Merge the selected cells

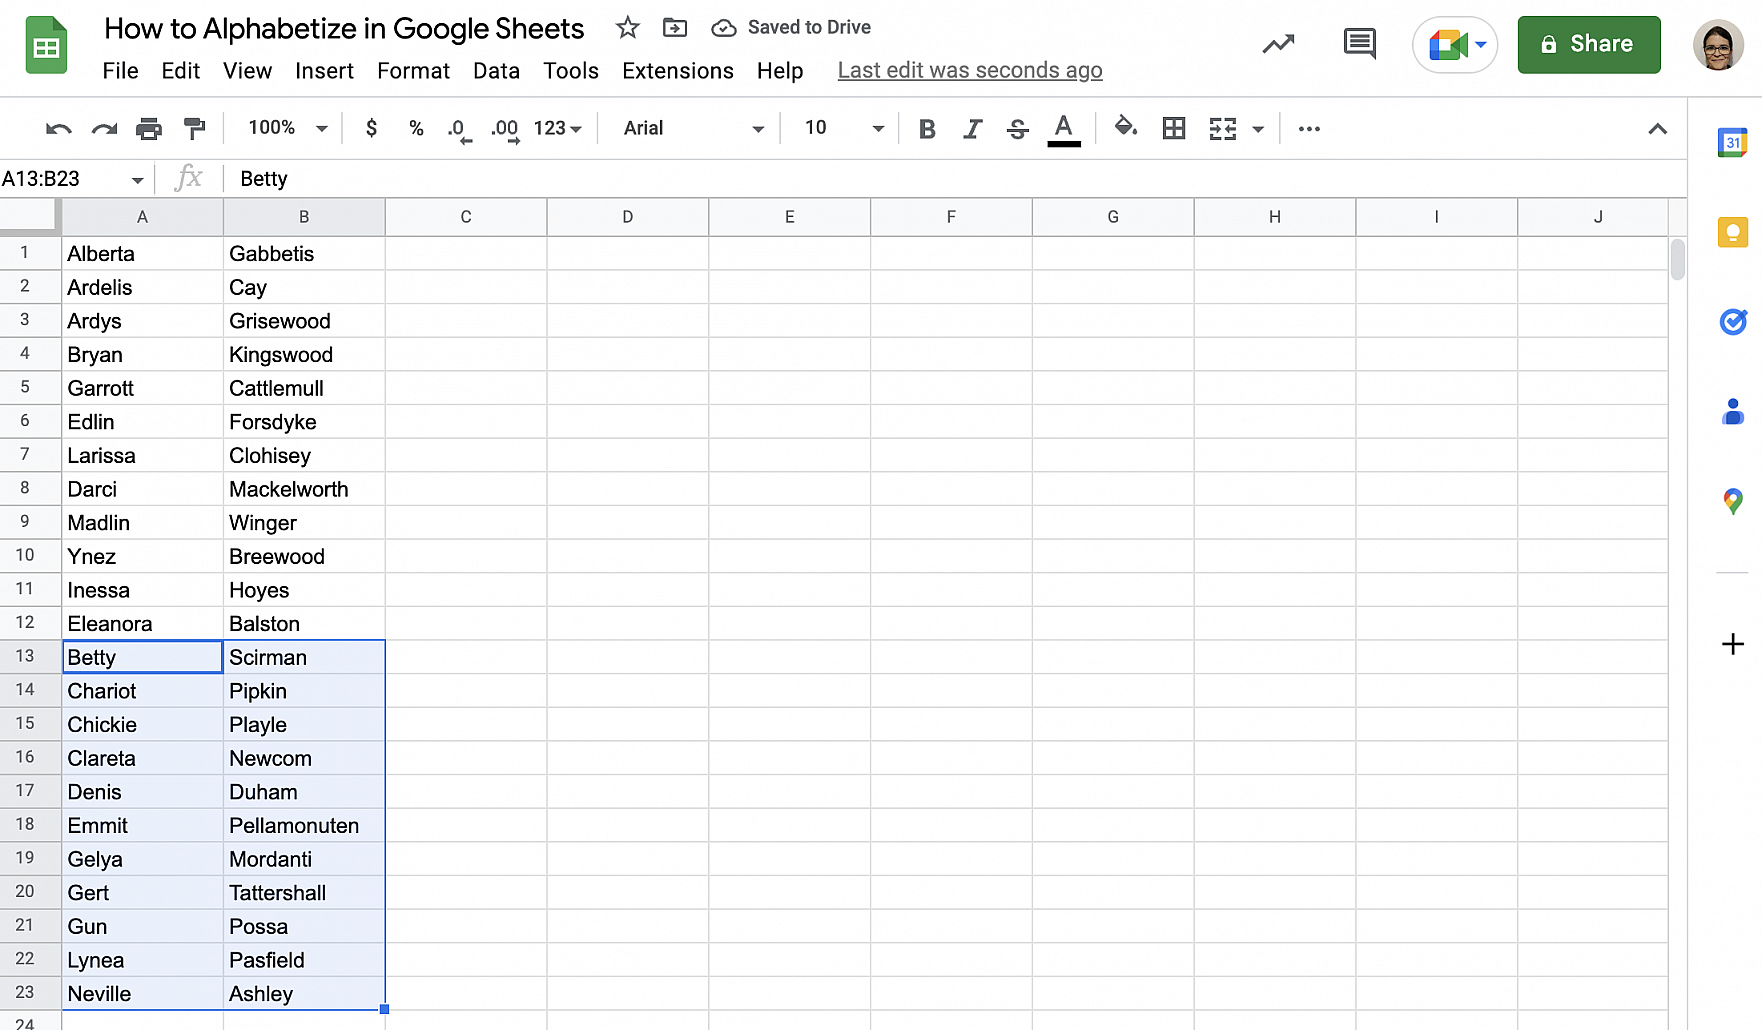point(1222,128)
